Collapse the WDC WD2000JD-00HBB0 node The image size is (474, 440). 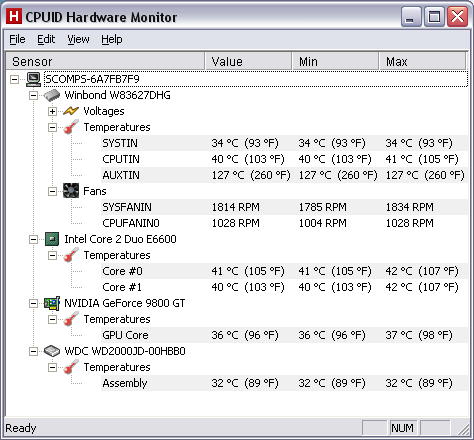(x=33, y=351)
